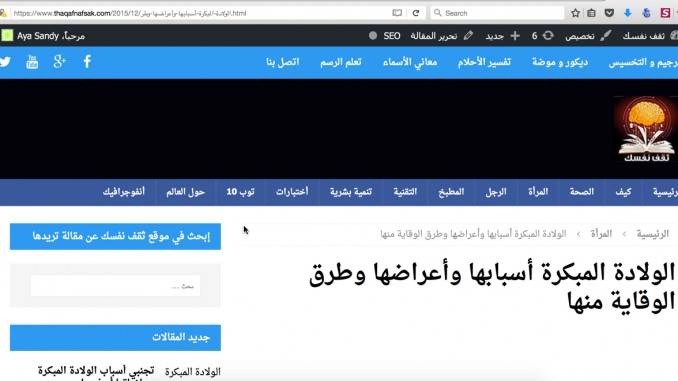The height and width of the screenshot is (381, 678).
Task: Open تخصيص in admin bar
Action: pyautogui.click(x=579, y=36)
